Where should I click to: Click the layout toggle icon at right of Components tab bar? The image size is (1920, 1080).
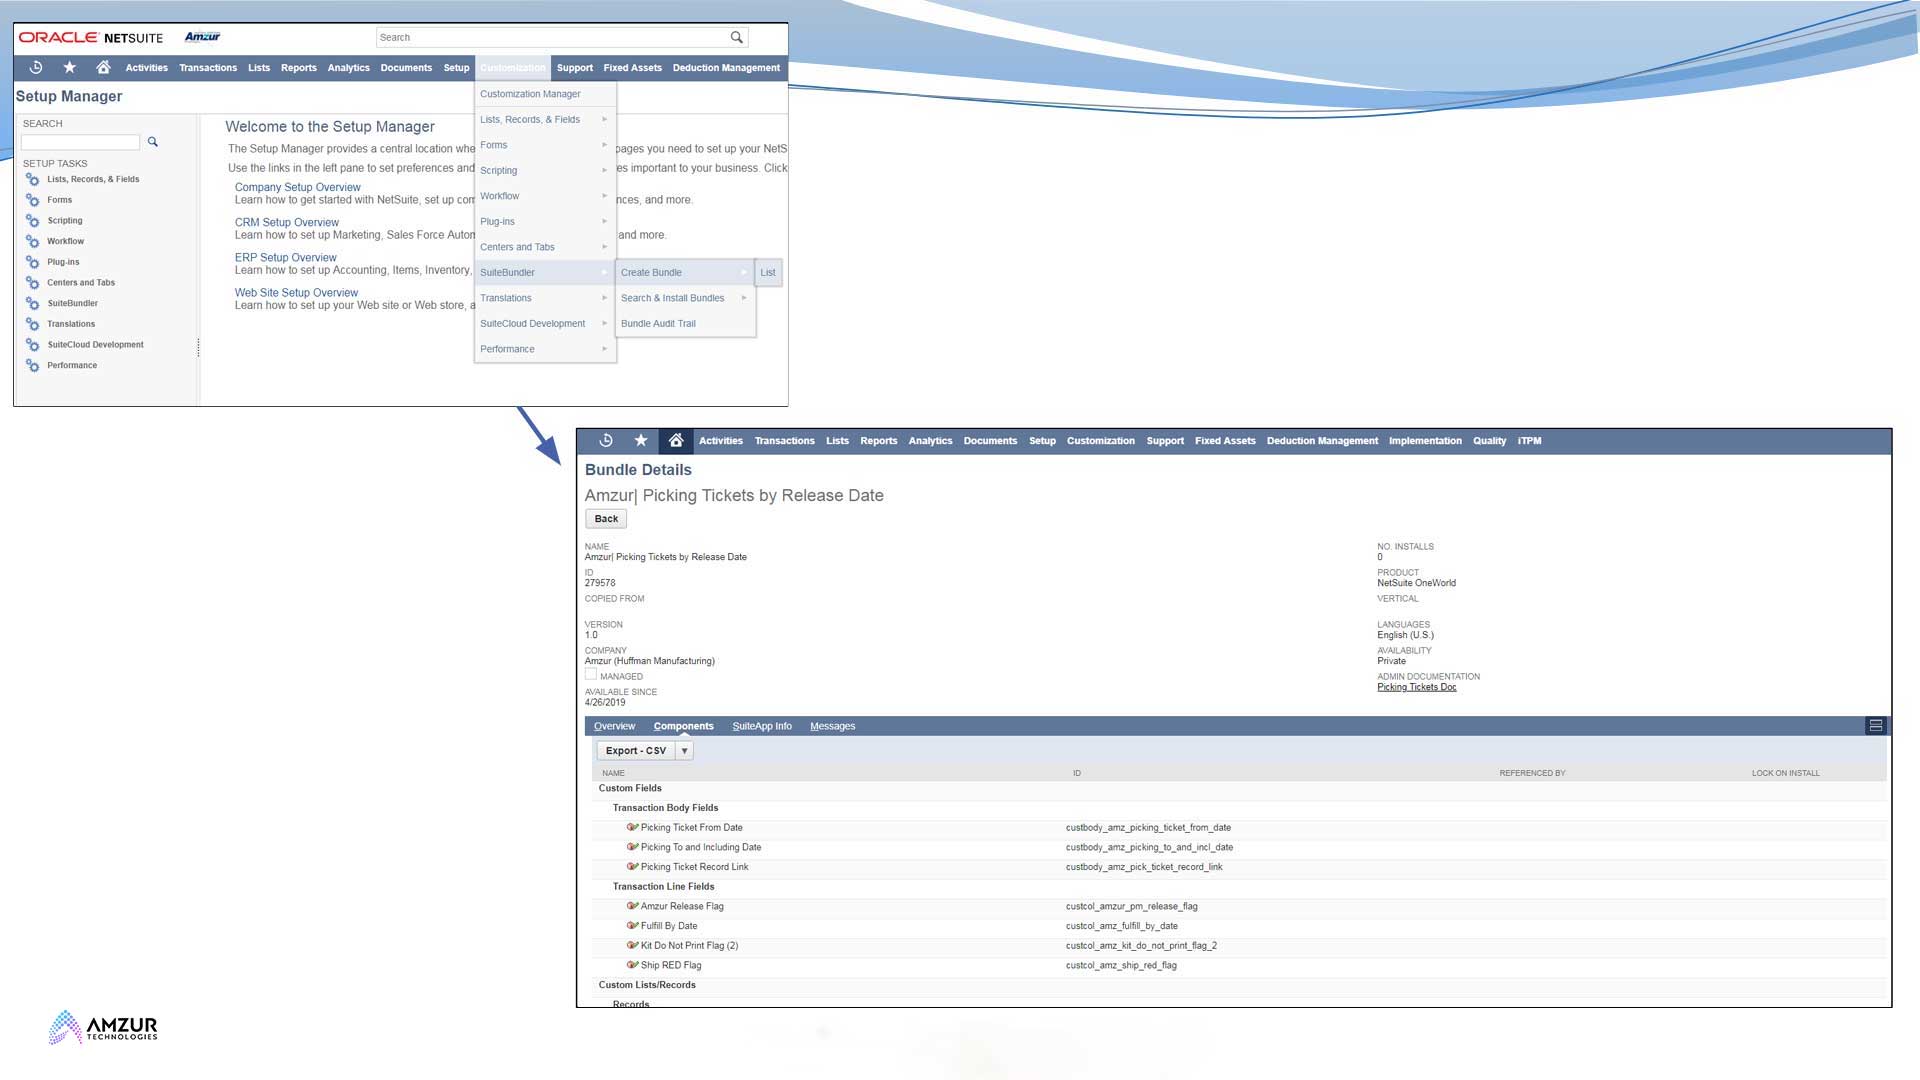point(1876,726)
